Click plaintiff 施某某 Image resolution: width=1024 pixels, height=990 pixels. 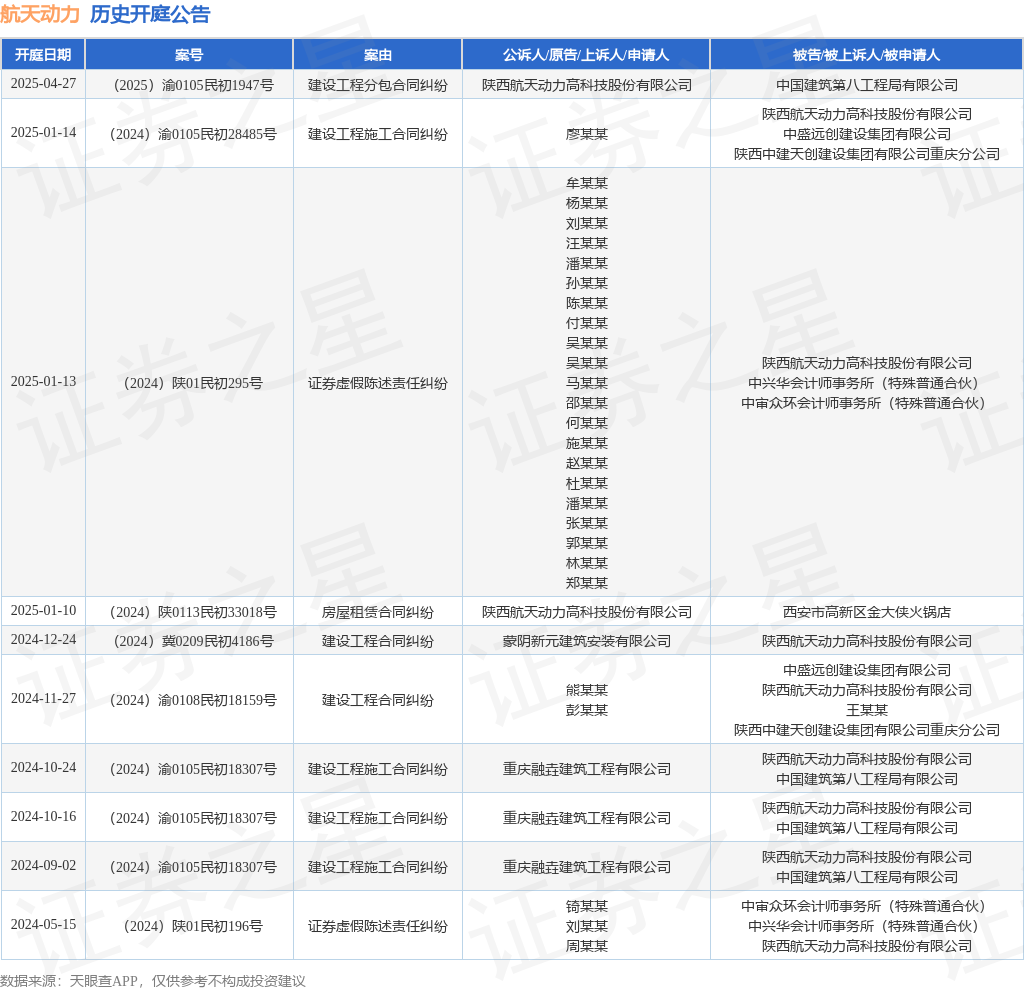(x=586, y=443)
